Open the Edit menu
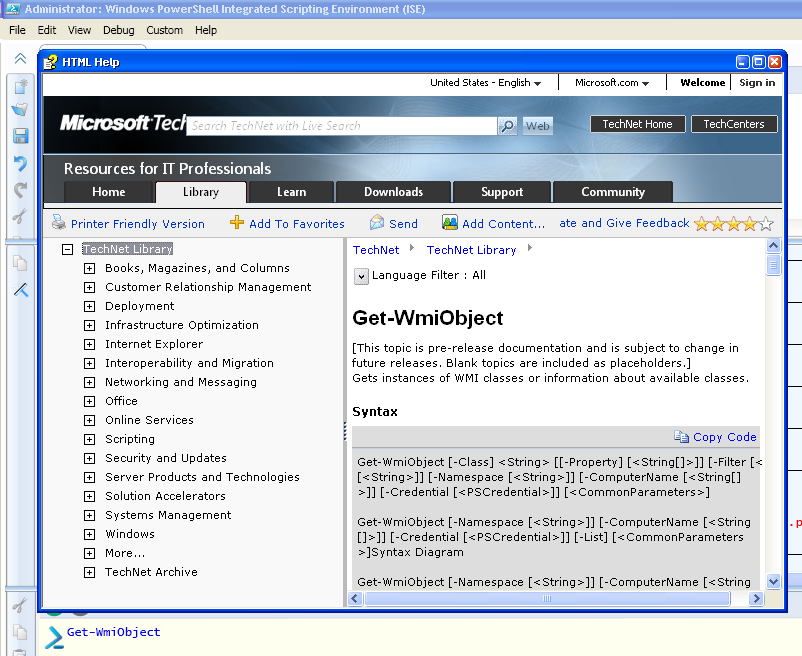 [x=47, y=30]
